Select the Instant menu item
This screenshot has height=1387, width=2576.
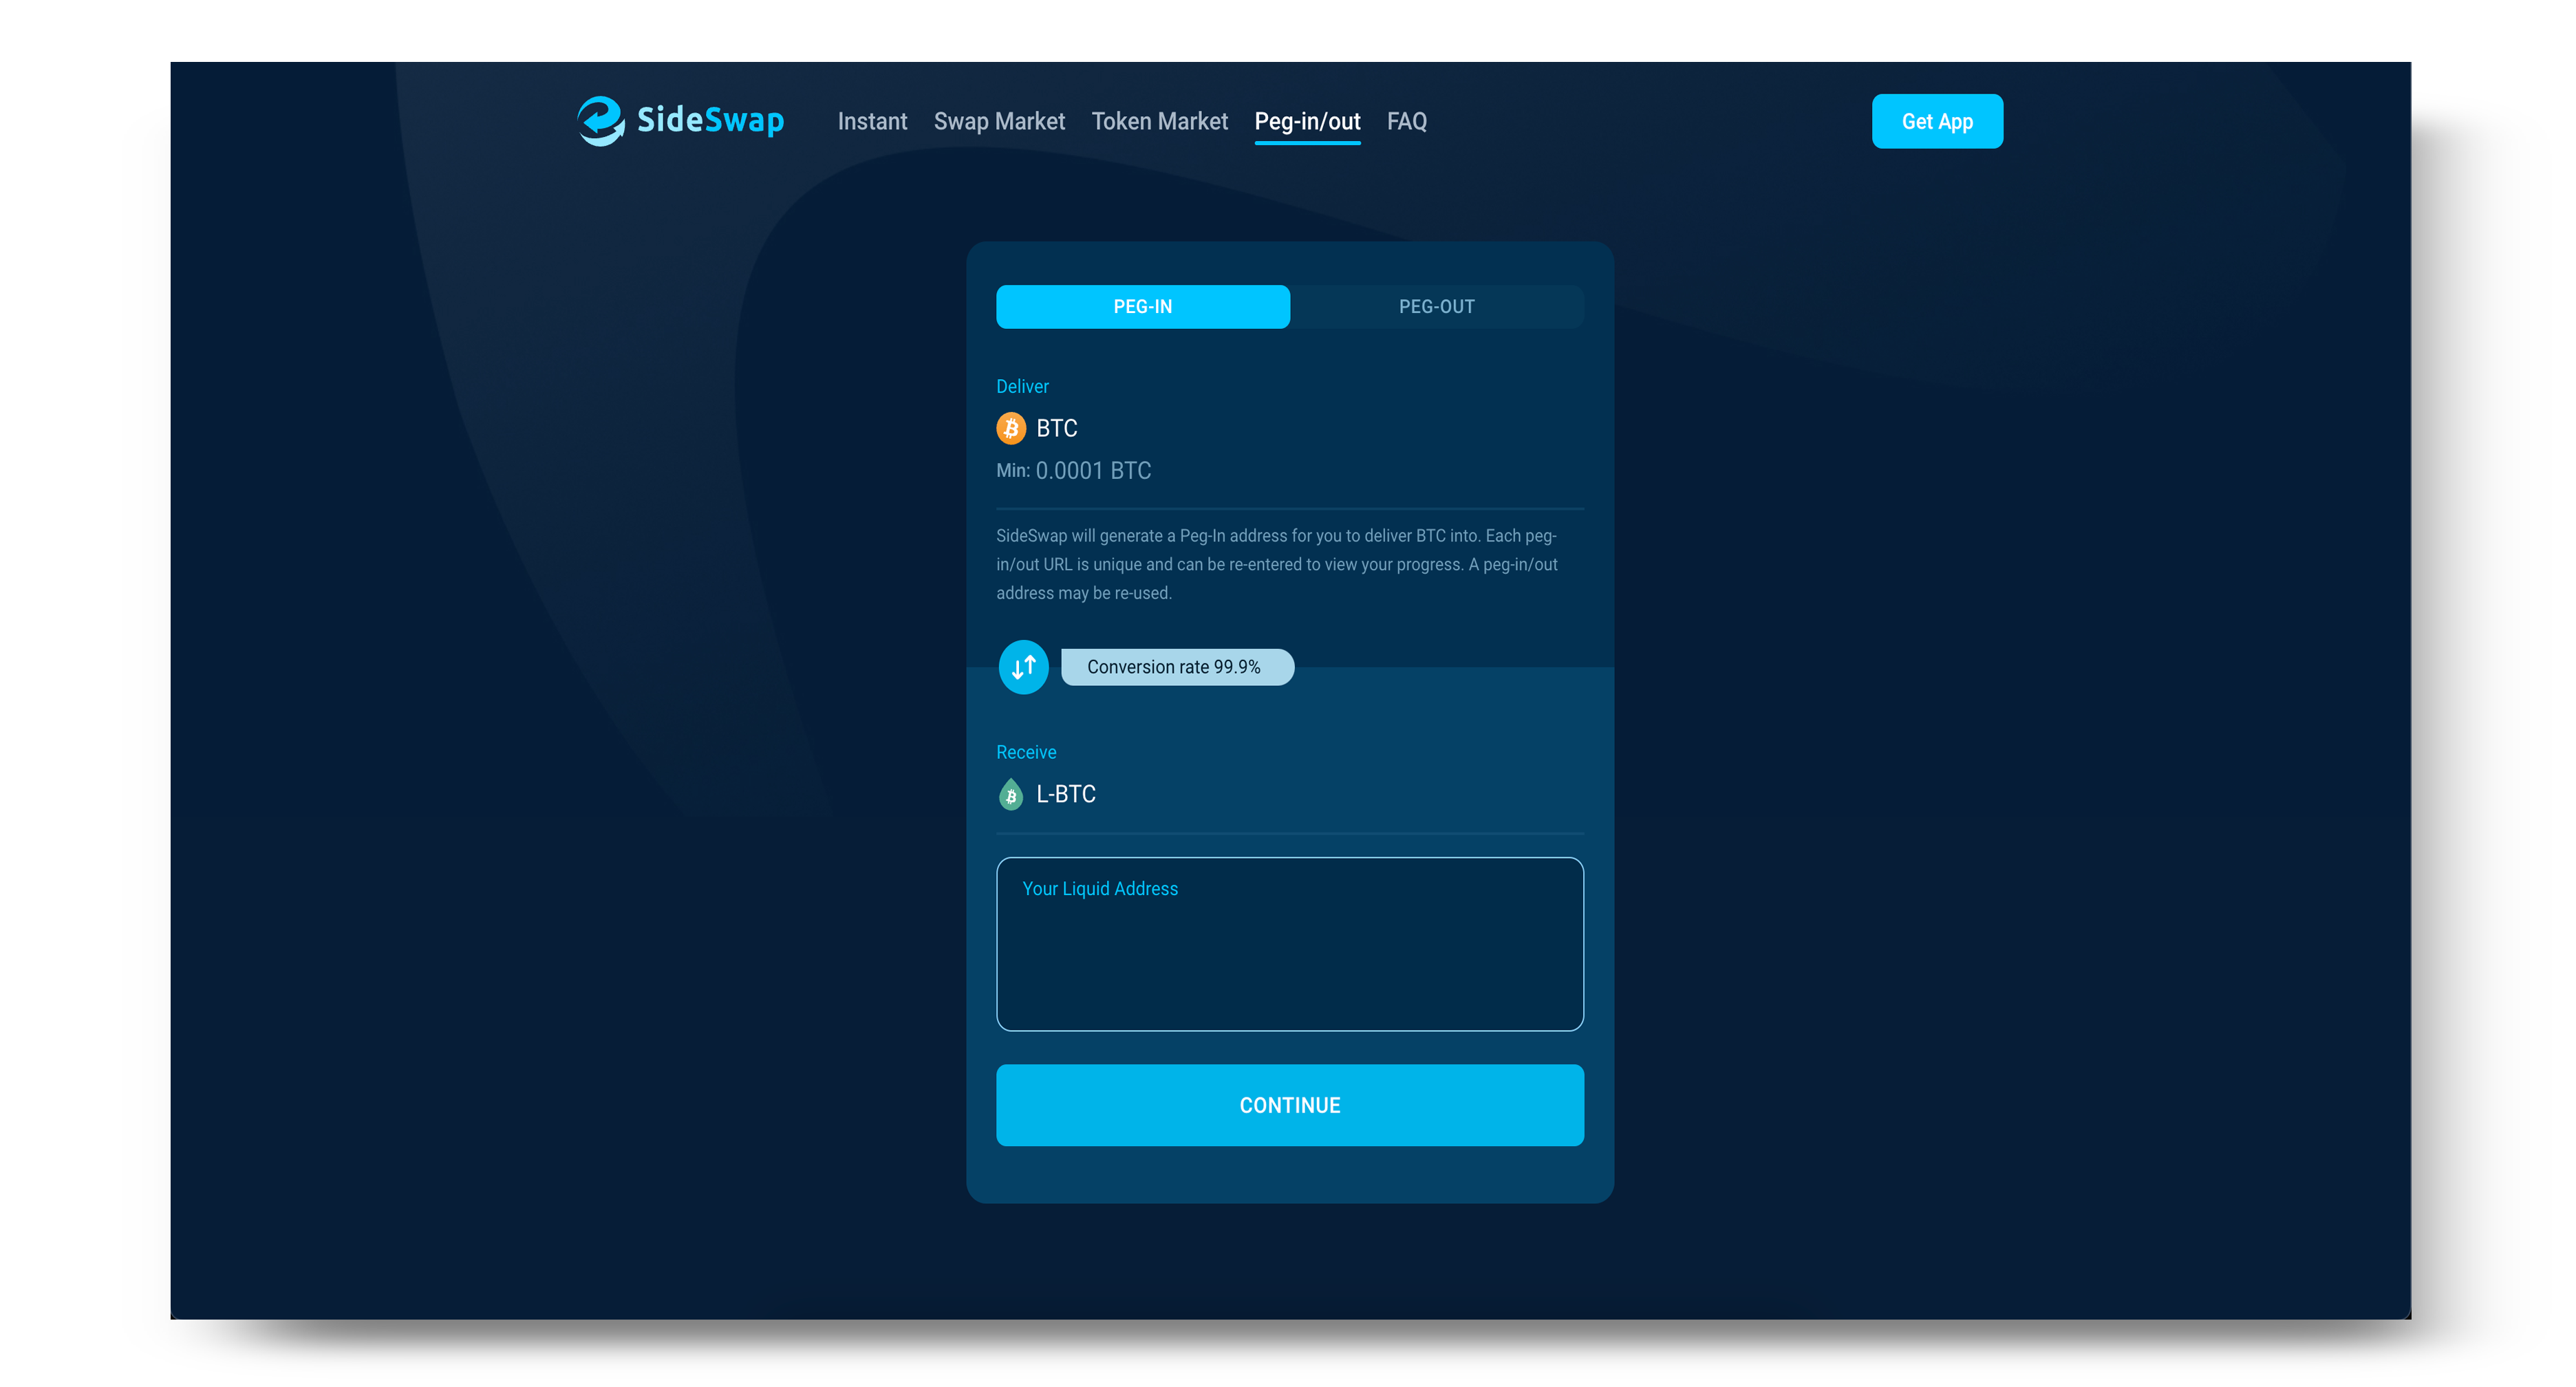tap(871, 120)
